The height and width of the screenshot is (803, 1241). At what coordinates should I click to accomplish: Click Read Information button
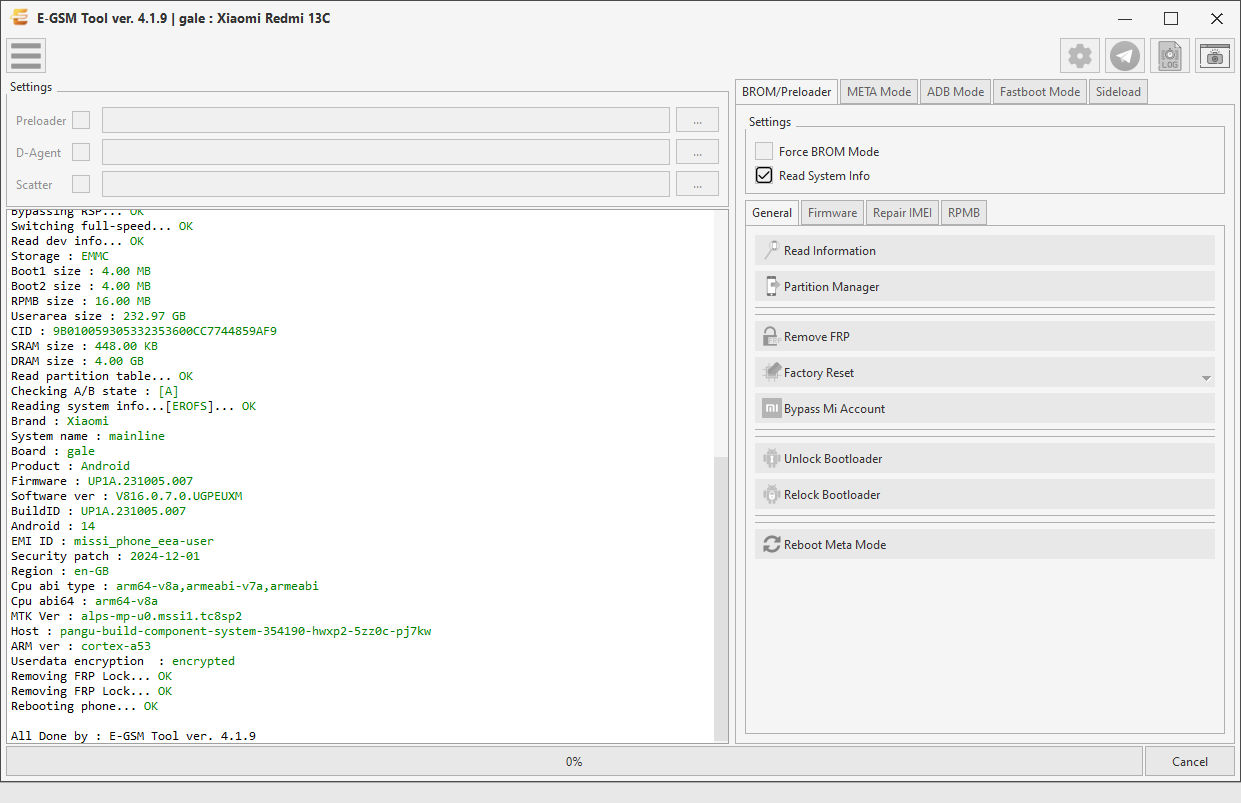(985, 251)
